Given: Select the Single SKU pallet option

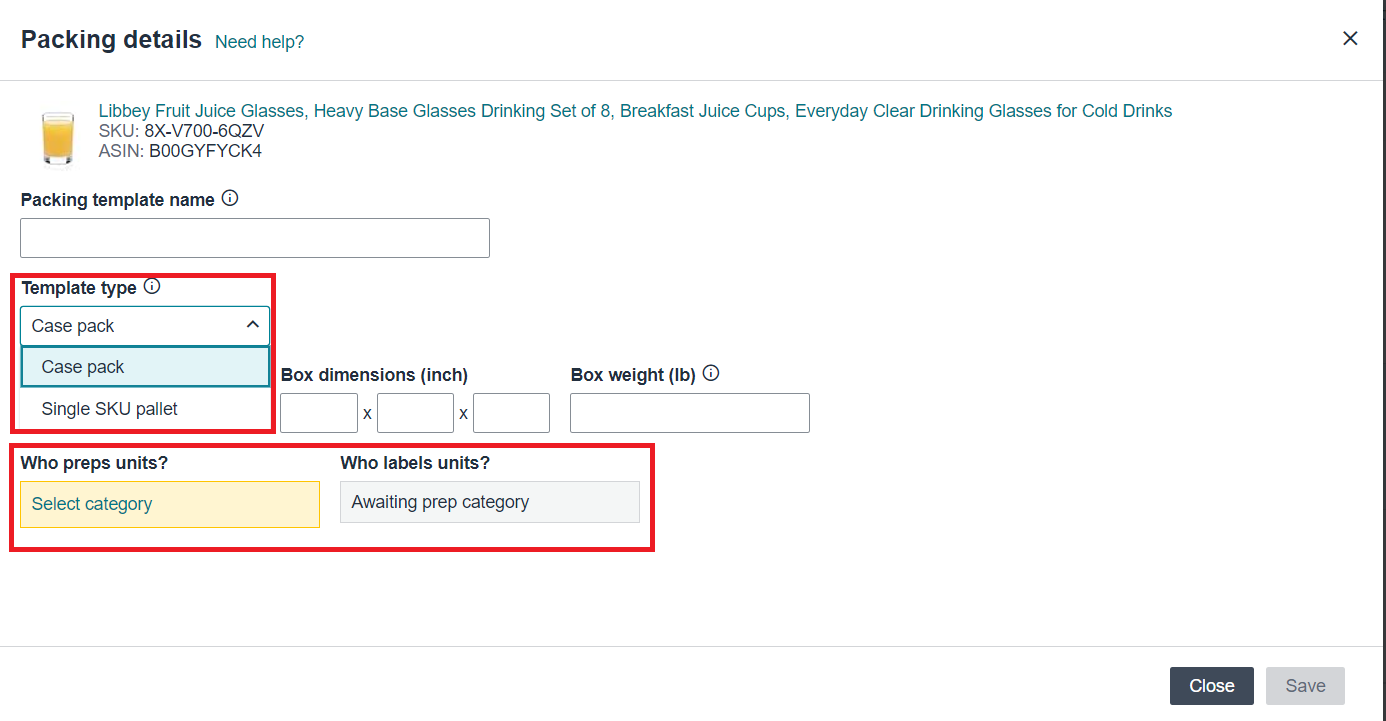Looking at the screenshot, I should (145, 408).
